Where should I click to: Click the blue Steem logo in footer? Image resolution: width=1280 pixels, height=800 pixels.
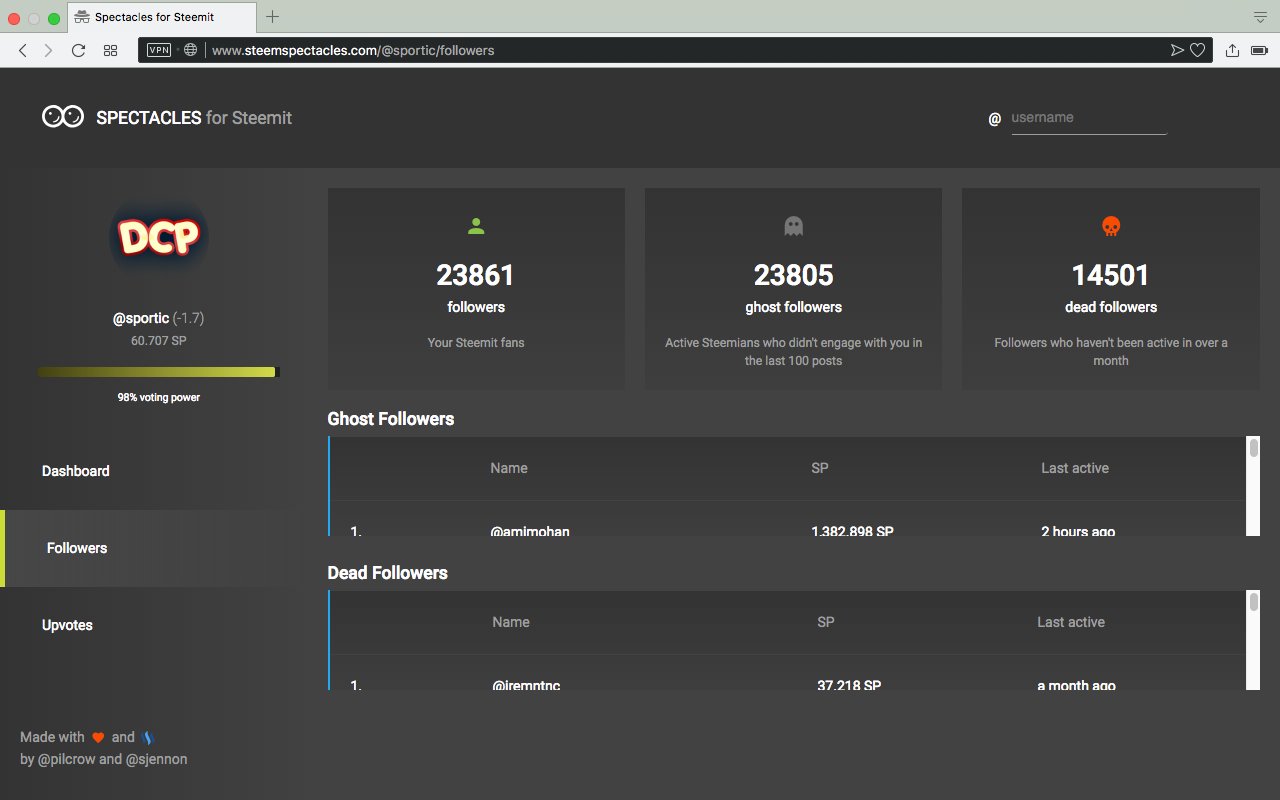(147, 738)
